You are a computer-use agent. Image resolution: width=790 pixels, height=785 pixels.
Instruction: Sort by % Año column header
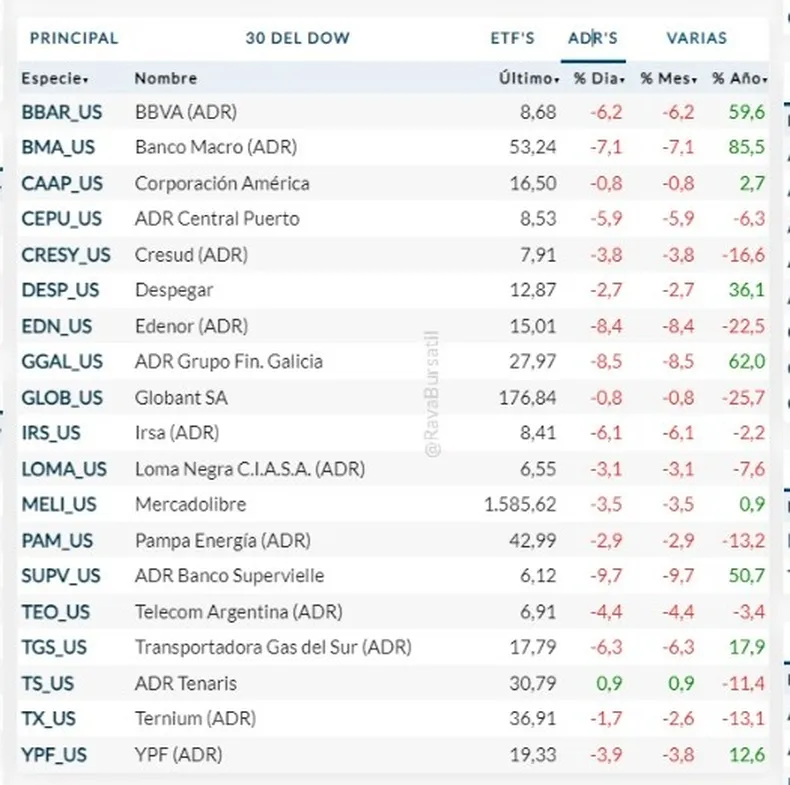[740, 78]
